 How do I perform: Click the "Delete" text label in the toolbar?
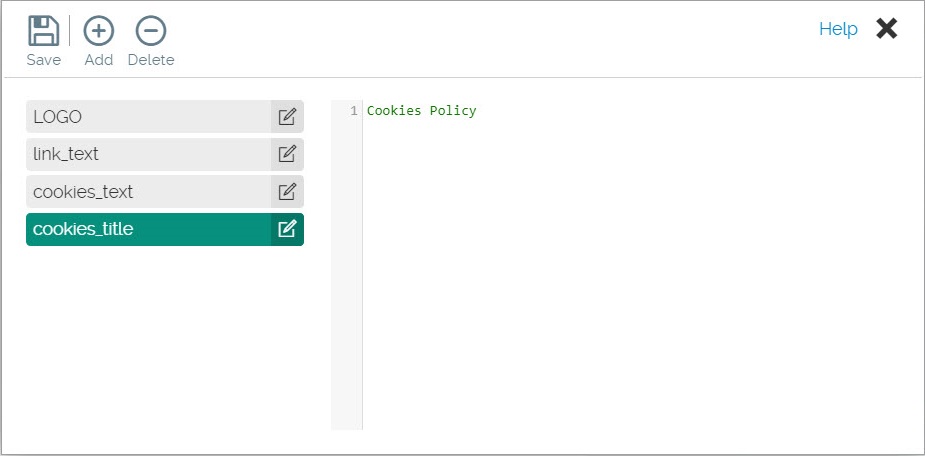tap(151, 60)
